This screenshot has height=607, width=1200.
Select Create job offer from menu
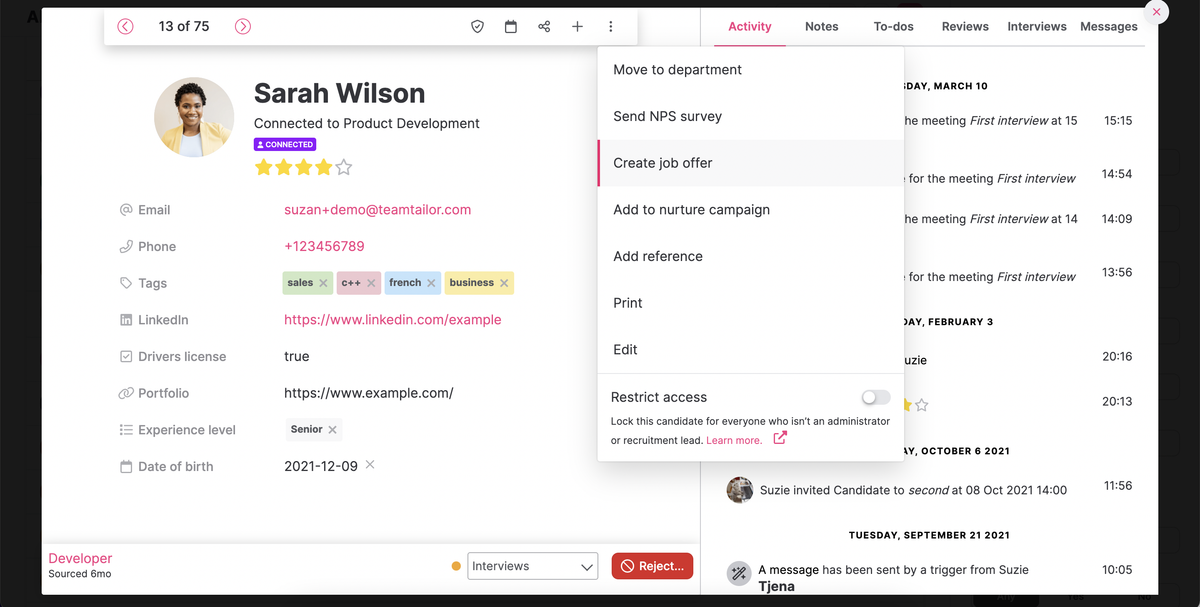[663, 163]
